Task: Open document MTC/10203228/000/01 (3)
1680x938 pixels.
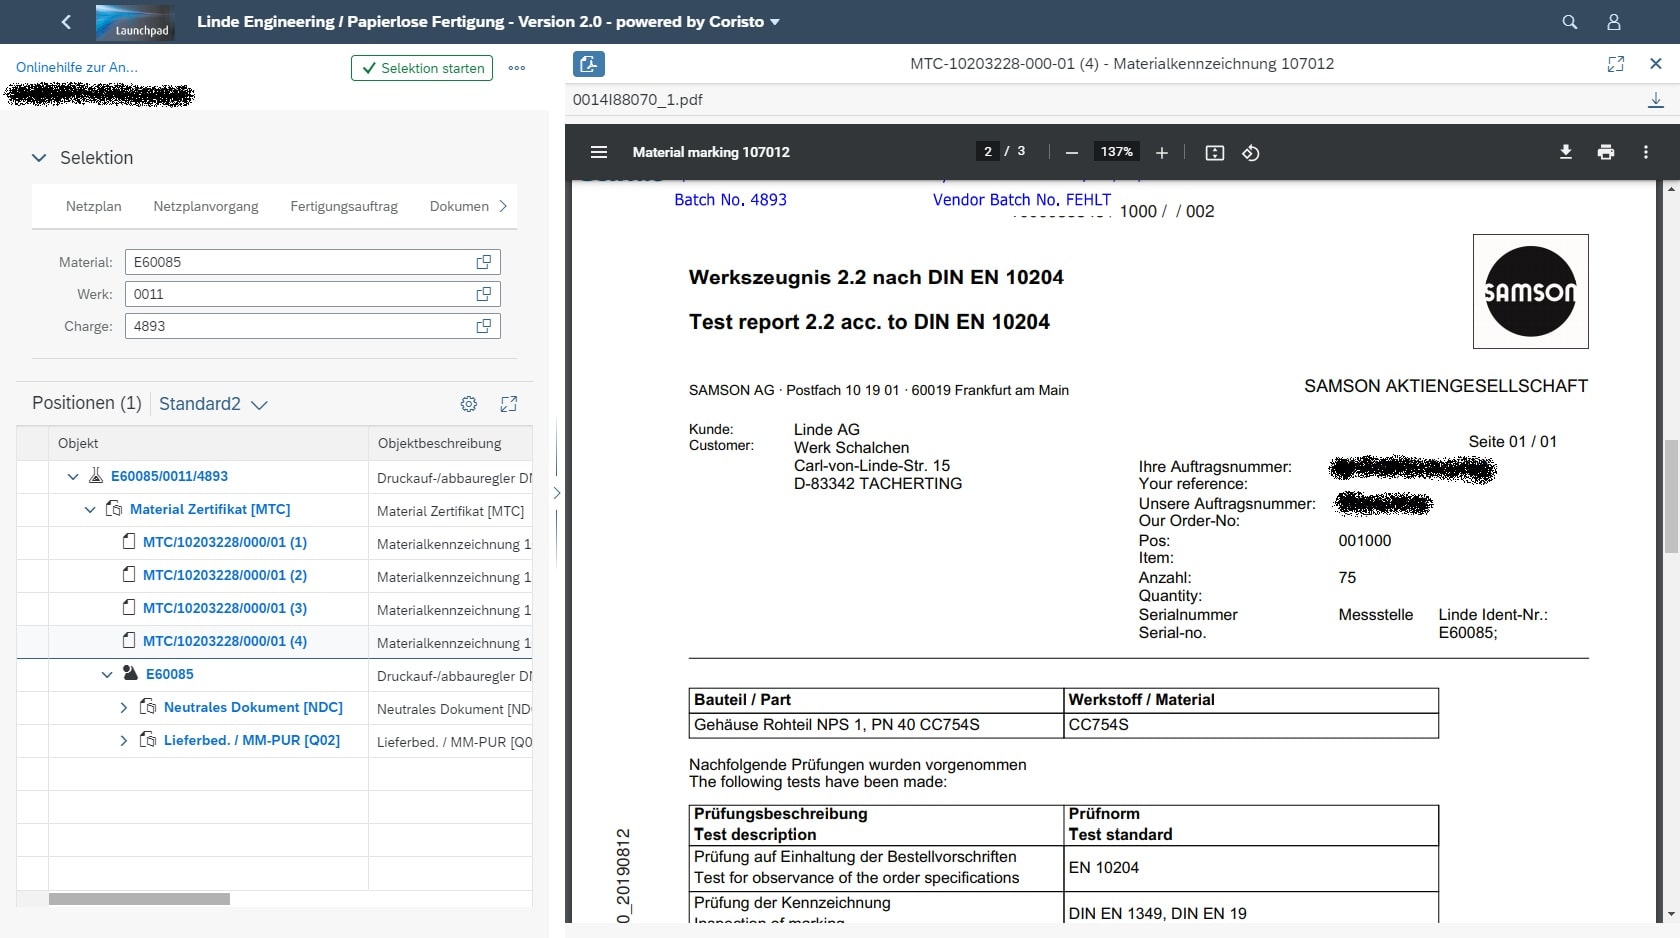Action: point(225,608)
